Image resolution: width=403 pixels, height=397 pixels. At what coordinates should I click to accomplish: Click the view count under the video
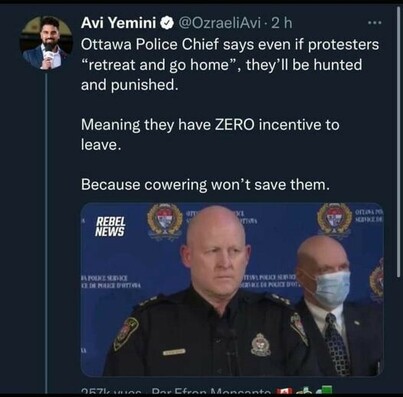pos(112,390)
